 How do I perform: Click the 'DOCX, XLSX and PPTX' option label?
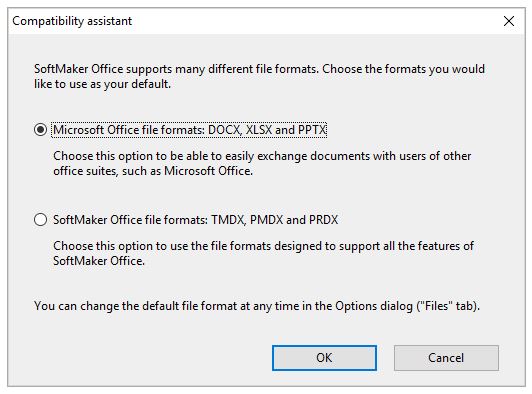[189, 130]
